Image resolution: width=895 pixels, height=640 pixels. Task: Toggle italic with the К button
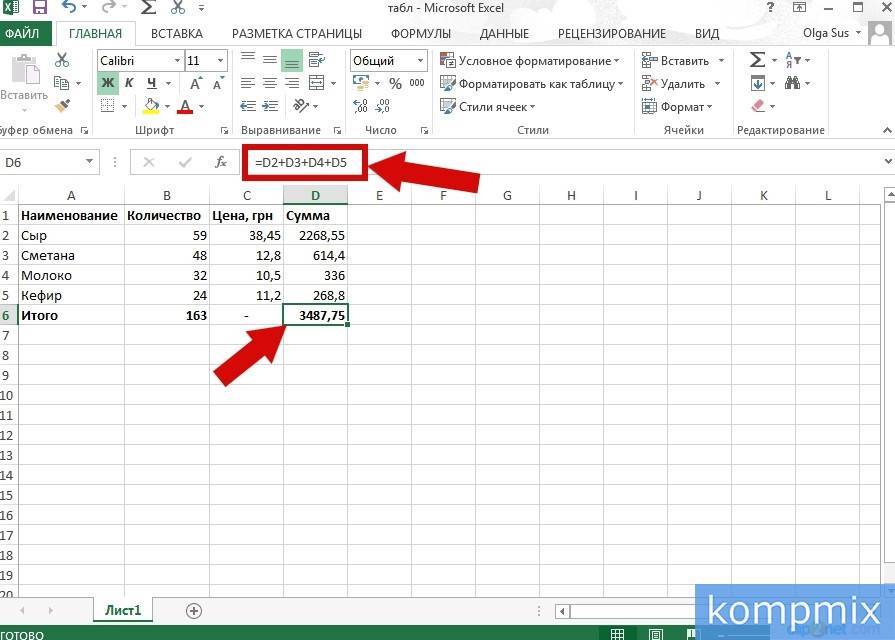[129, 82]
